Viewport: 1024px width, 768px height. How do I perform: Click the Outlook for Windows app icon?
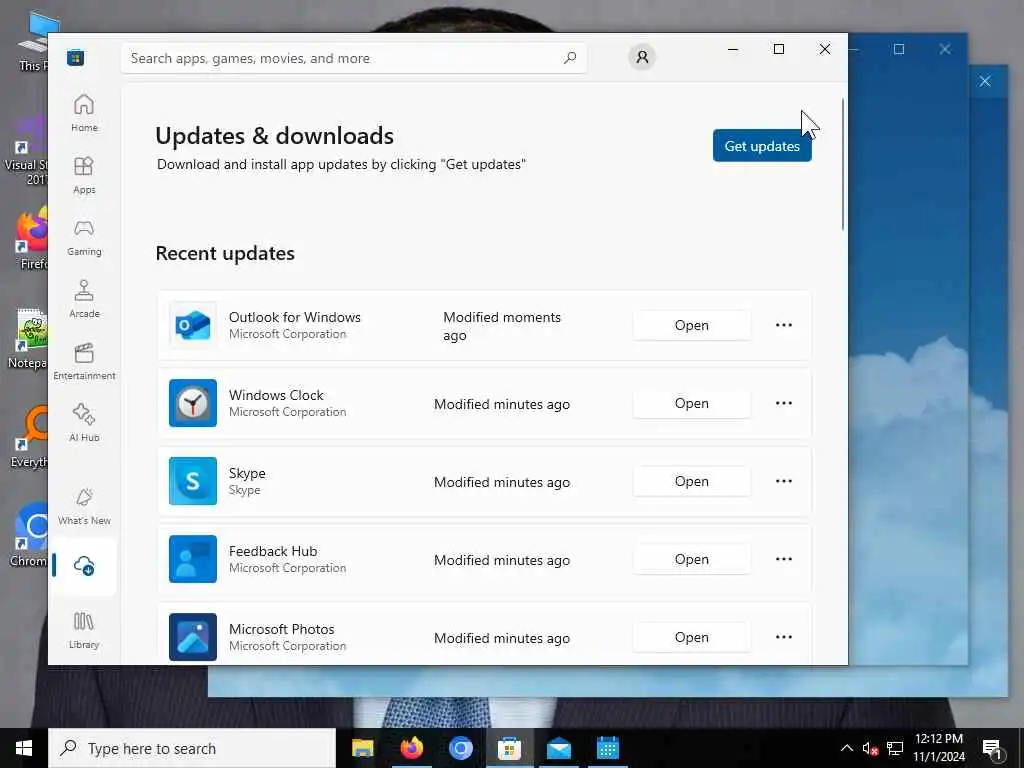[193, 325]
